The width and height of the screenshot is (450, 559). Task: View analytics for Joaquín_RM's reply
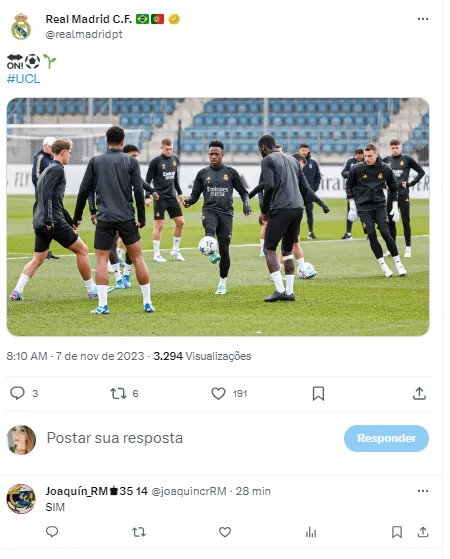tap(311, 532)
